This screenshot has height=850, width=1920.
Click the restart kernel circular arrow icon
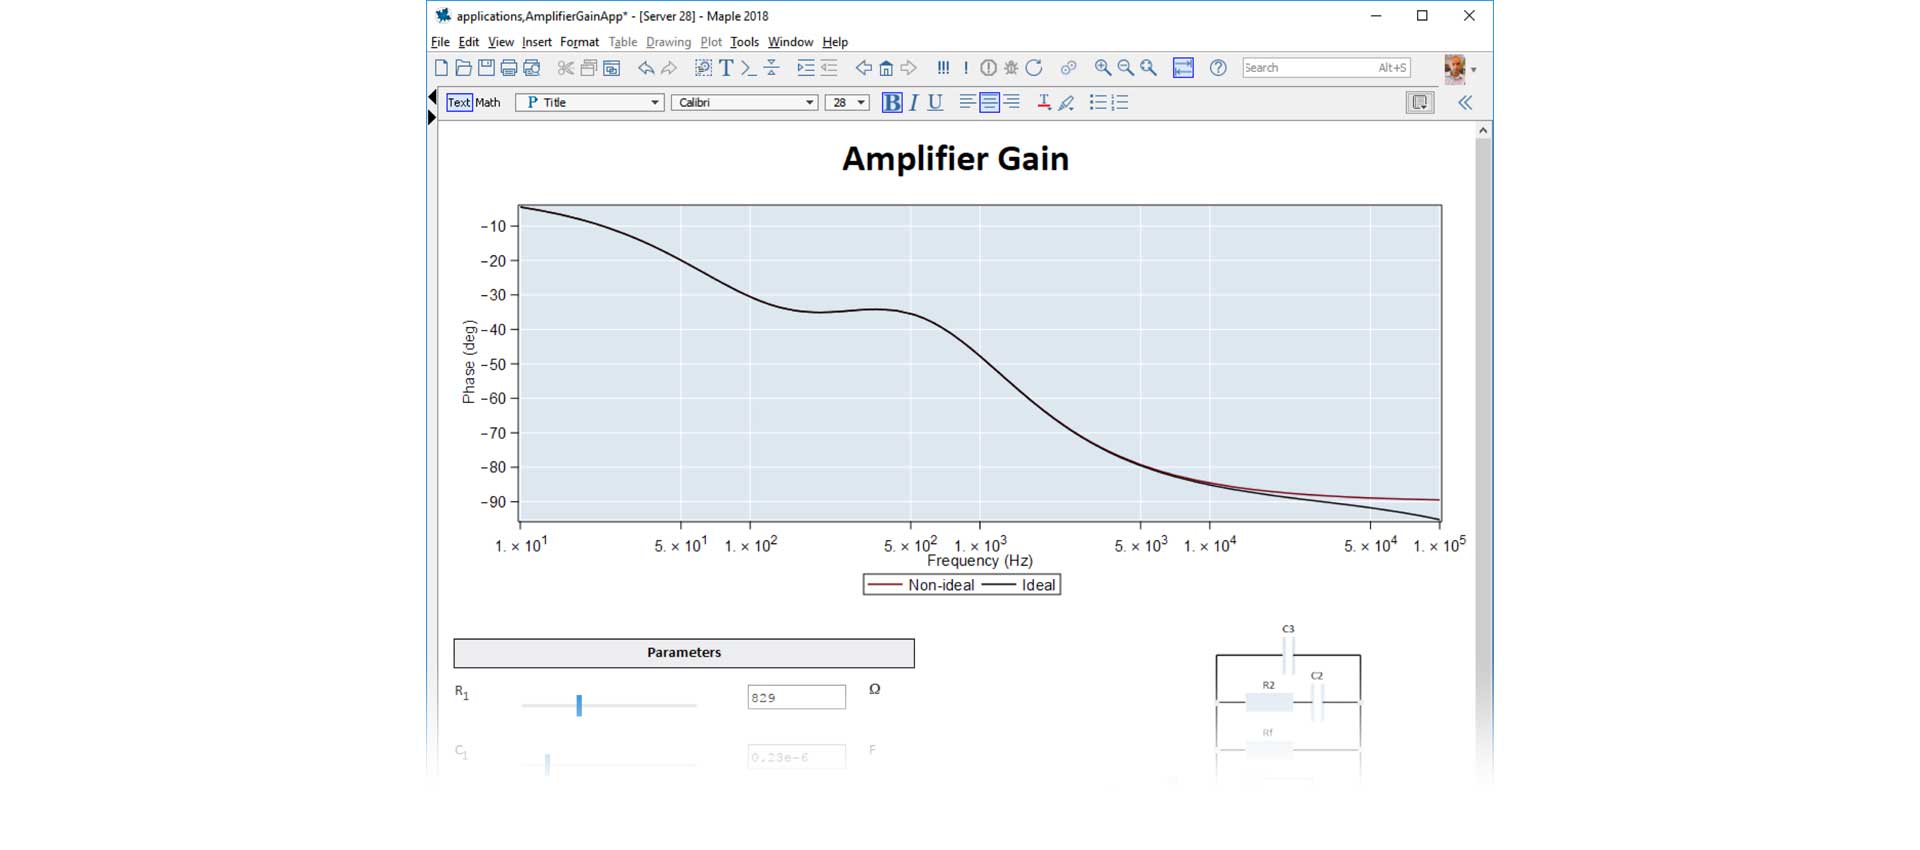(1034, 68)
